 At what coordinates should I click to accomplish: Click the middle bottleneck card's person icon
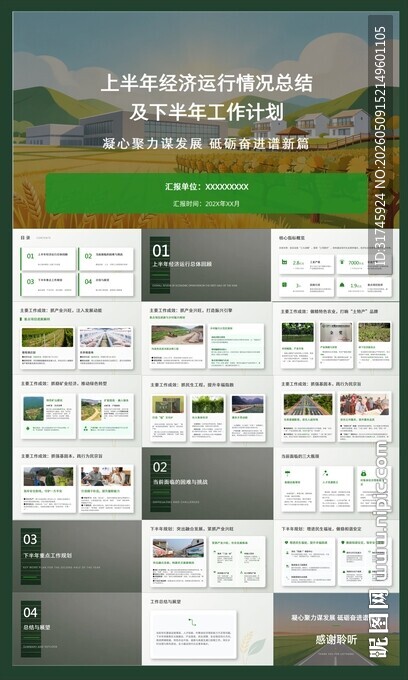[x=325, y=473]
